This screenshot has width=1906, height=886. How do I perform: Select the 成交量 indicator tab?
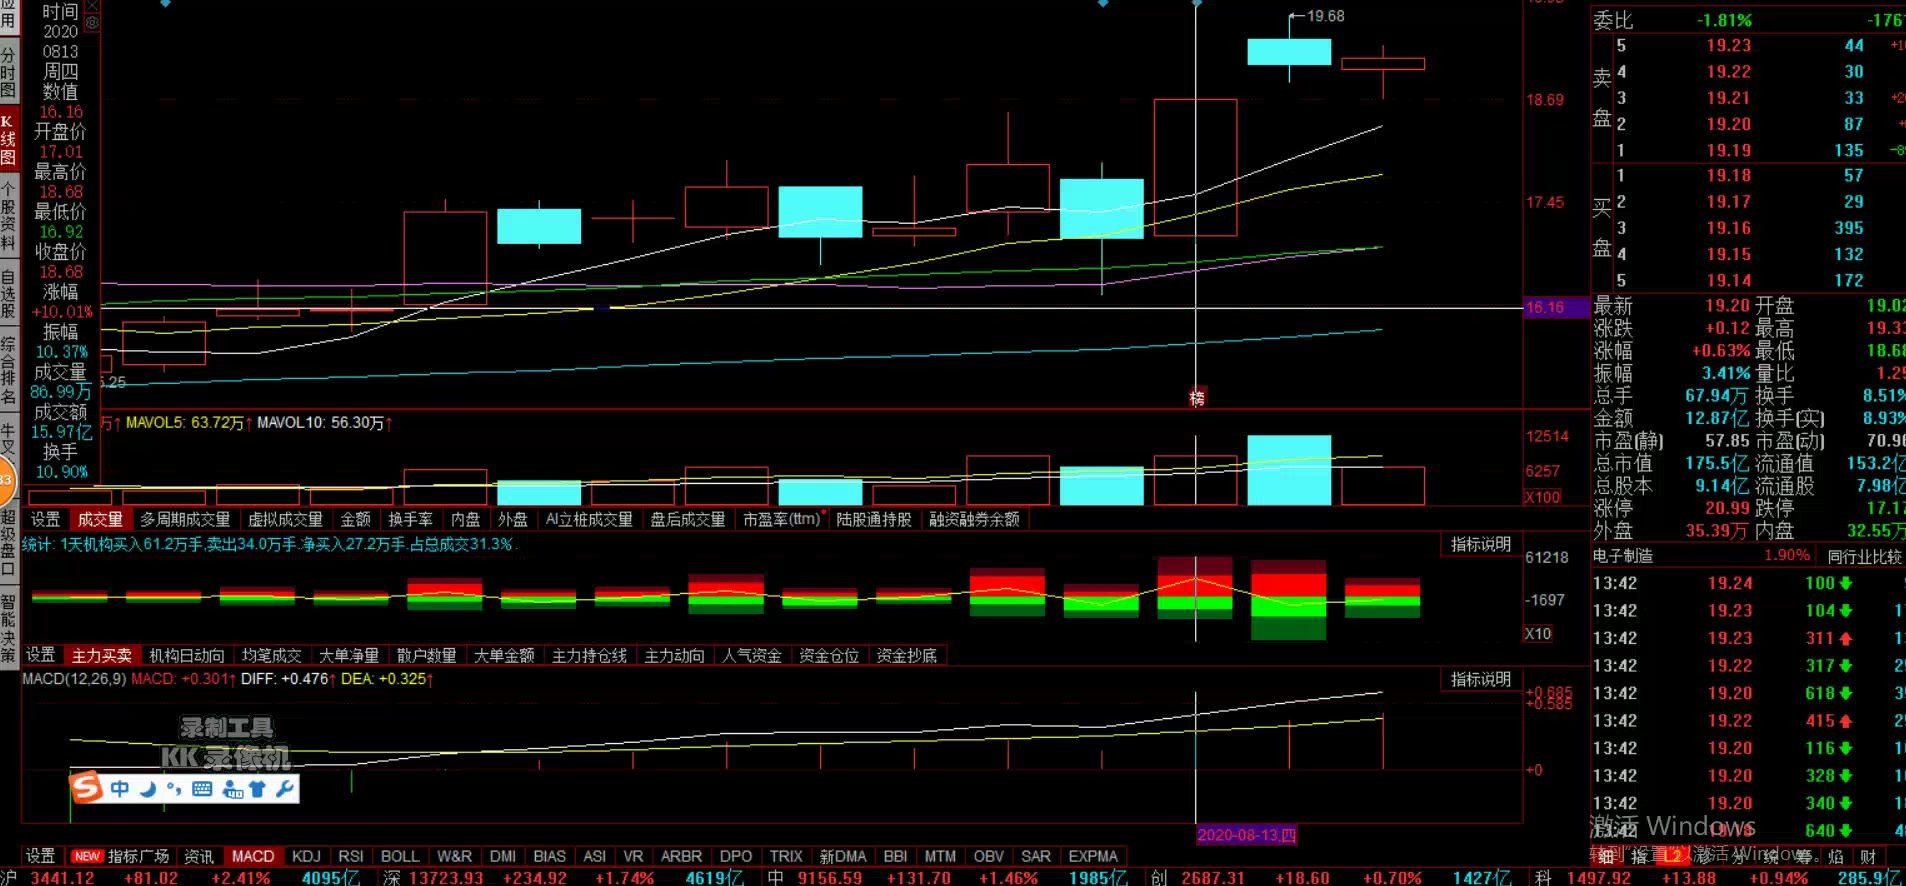click(100, 519)
